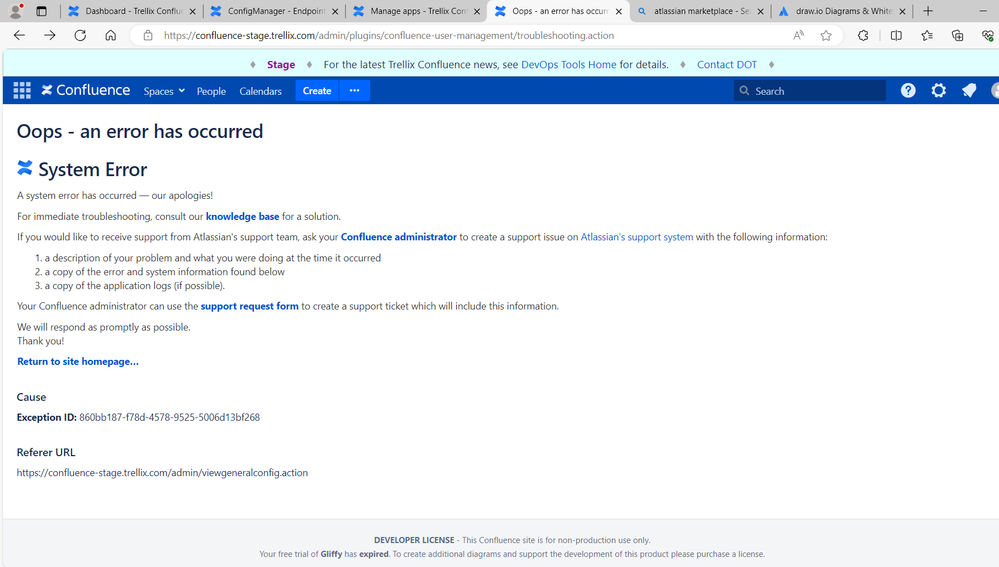Open DevOps Tools Home link in banner

click(568, 64)
